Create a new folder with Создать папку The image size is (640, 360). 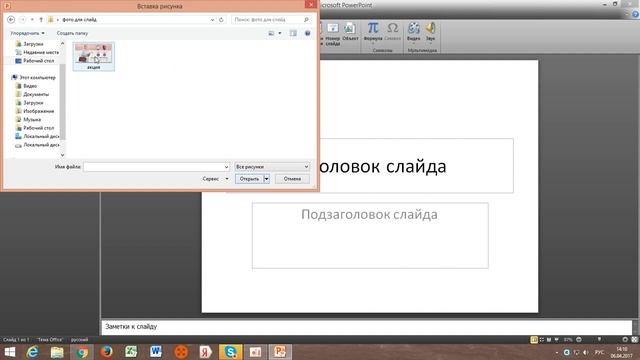72,33
